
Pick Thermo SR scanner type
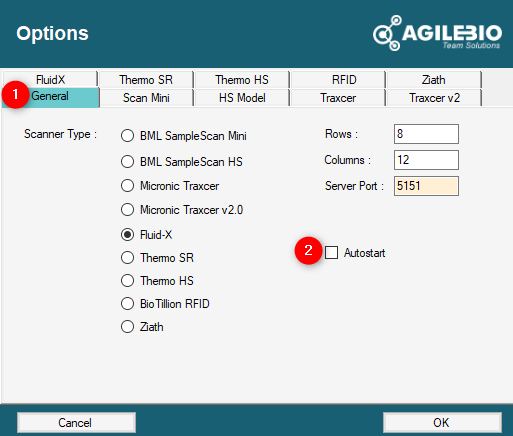[x=127, y=258]
